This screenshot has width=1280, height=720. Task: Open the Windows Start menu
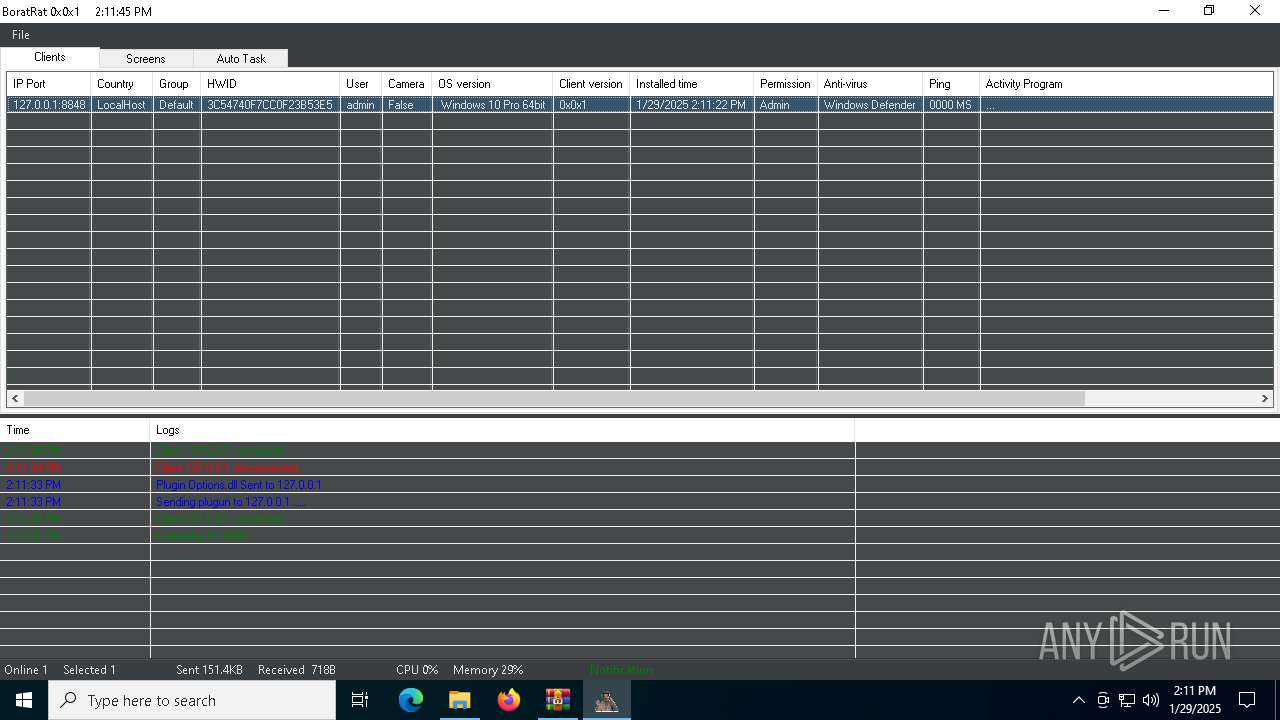tap(24, 700)
